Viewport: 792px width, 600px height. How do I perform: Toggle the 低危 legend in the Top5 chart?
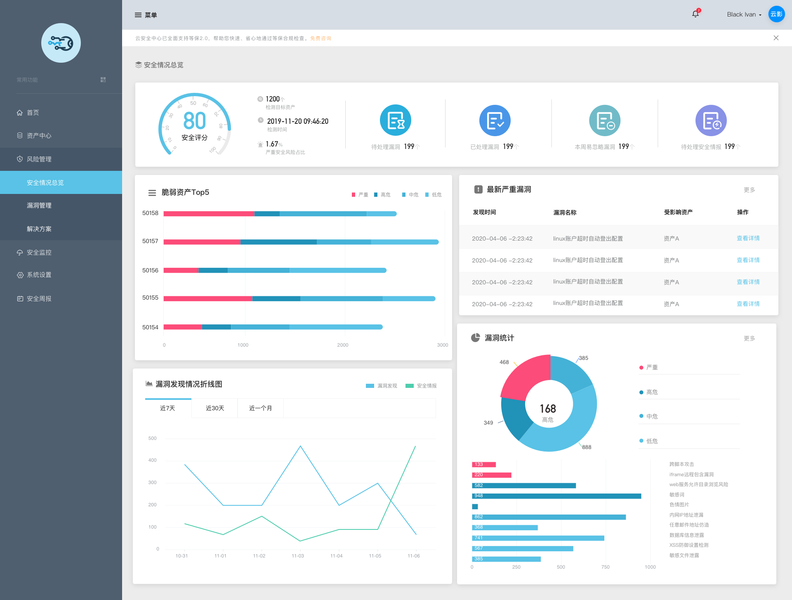[x=433, y=194]
